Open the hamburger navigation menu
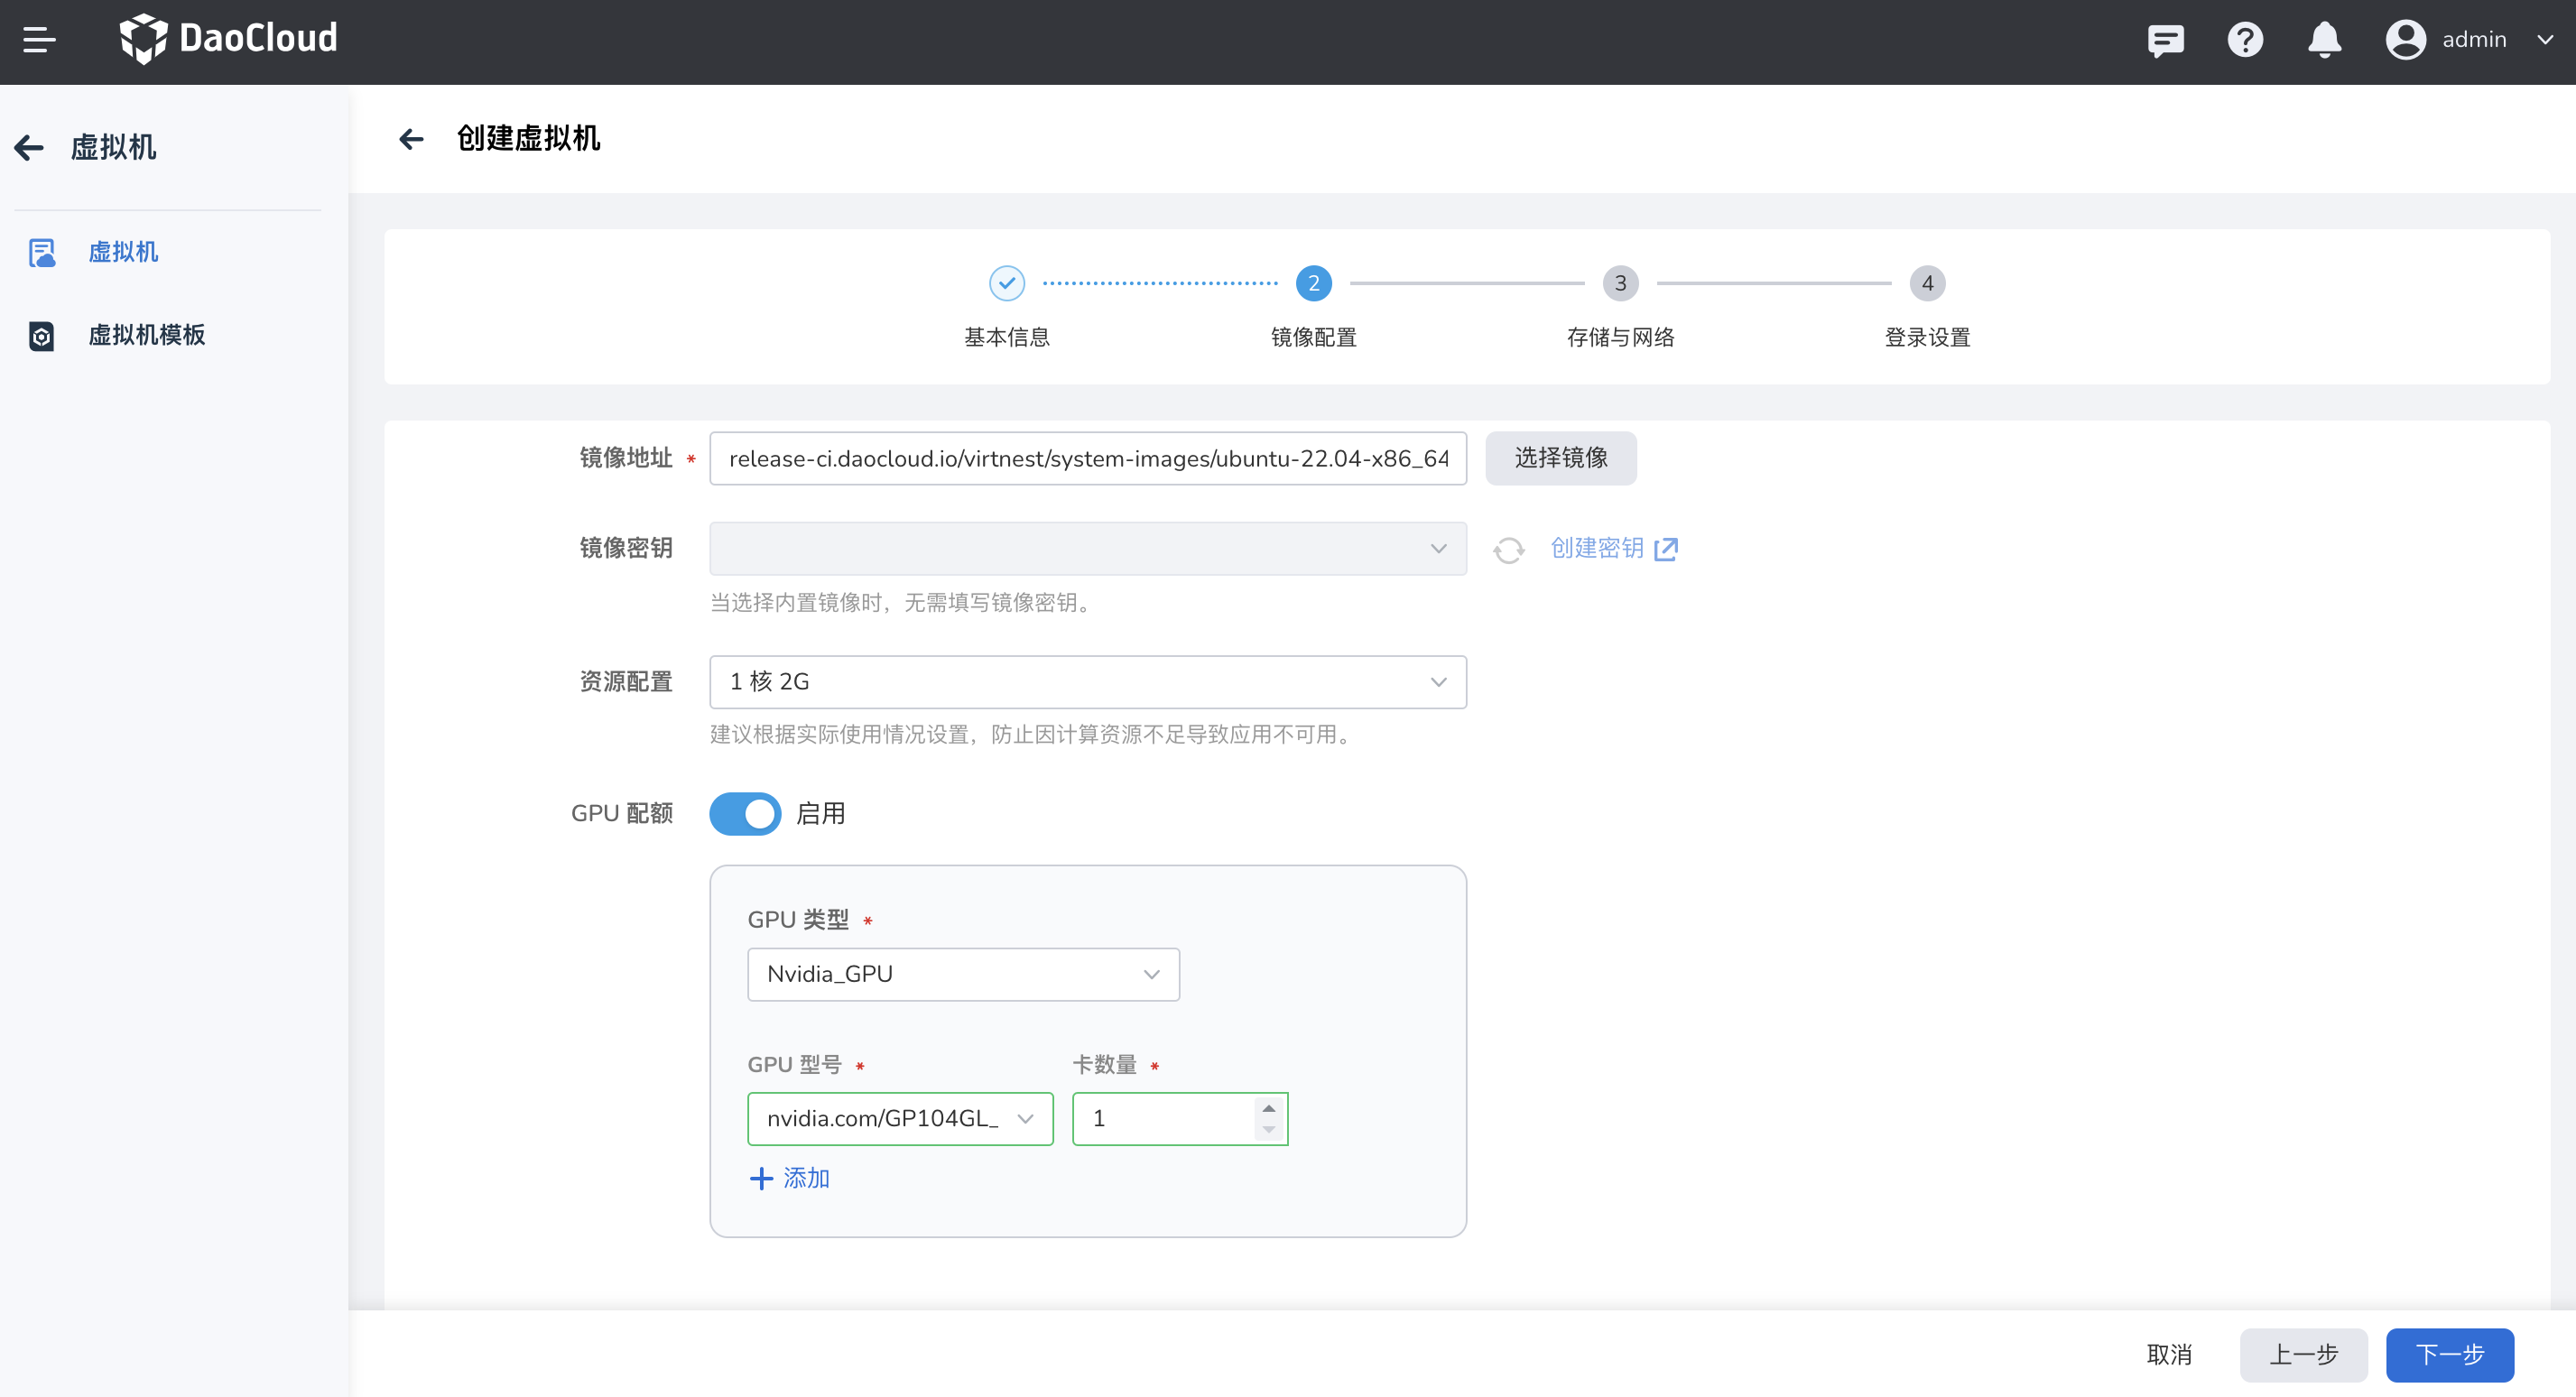 (40, 40)
